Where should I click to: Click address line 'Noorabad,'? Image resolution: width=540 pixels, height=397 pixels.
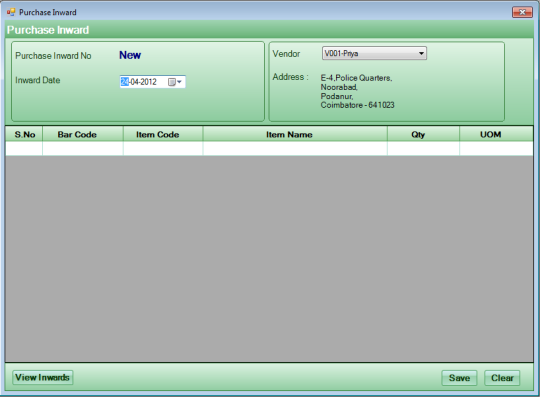click(339, 87)
